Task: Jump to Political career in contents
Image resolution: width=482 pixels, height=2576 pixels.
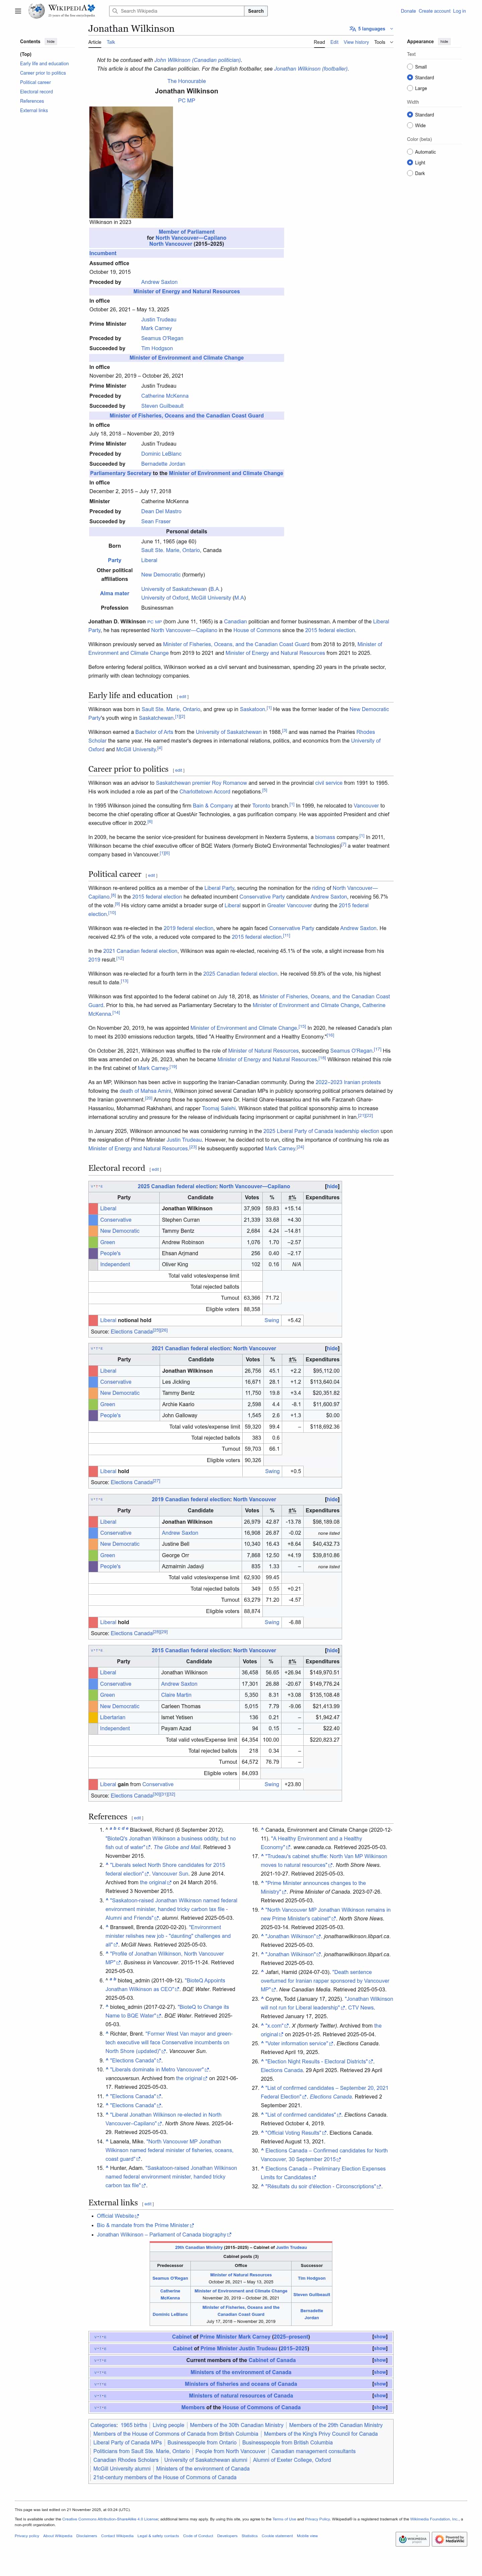Action: pyautogui.click(x=35, y=82)
